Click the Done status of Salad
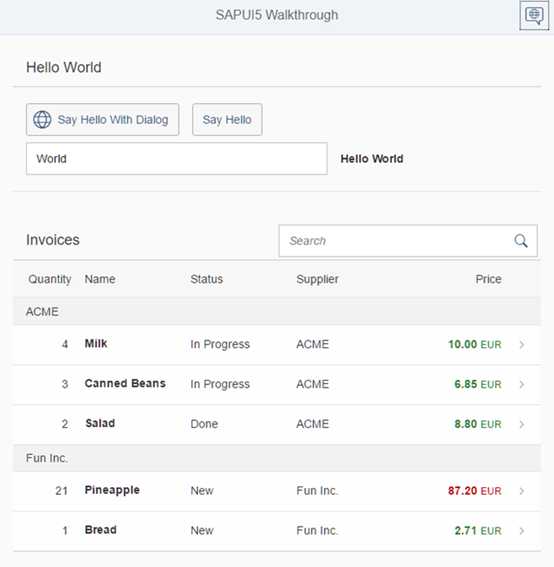The image size is (554, 567). pos(204,424)
